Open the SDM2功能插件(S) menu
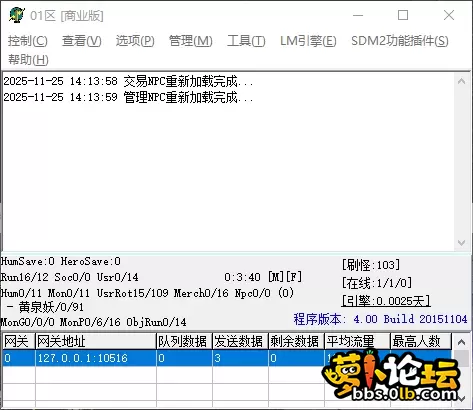This screenshot has height=410, width=473. tap(400, 41)
